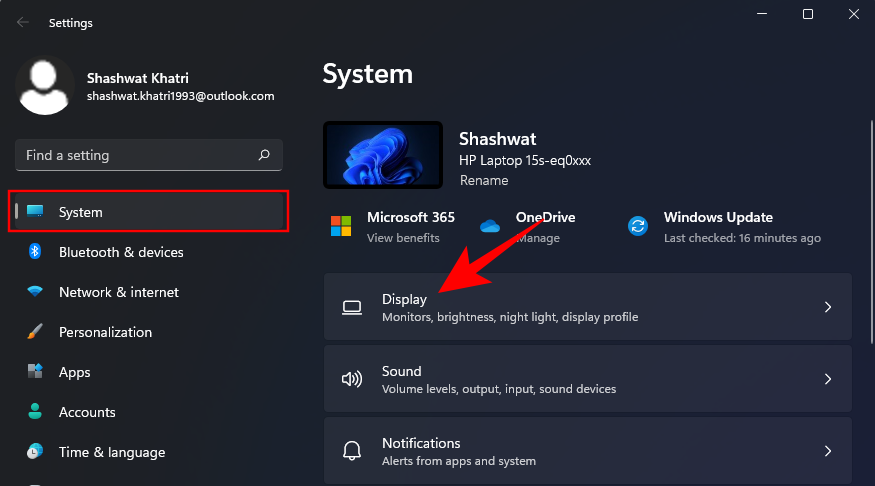Click the Bluetooth icon in sidebar

pos(35,252)
